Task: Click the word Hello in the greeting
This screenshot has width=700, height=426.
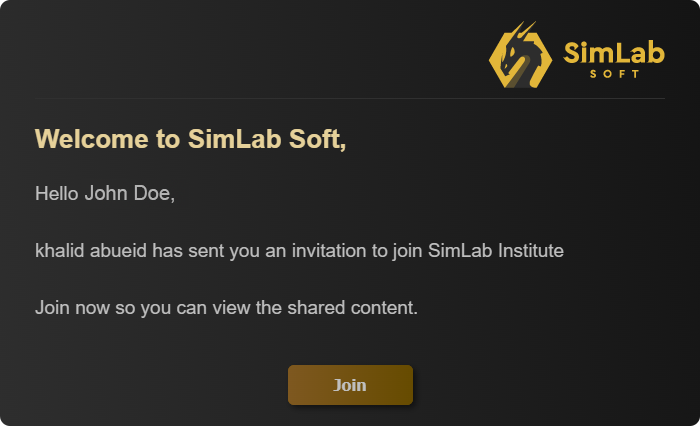Action: click(x=56, y=193)
